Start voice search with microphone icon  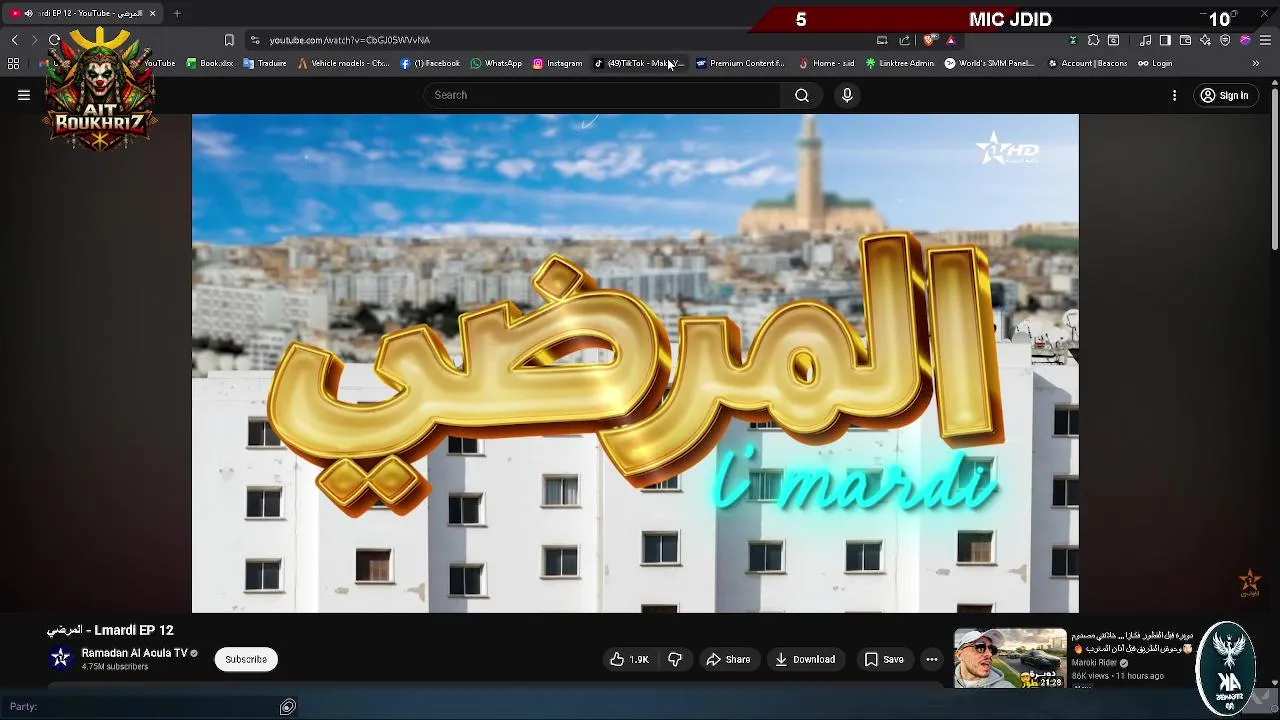click(x=847, y=95)
